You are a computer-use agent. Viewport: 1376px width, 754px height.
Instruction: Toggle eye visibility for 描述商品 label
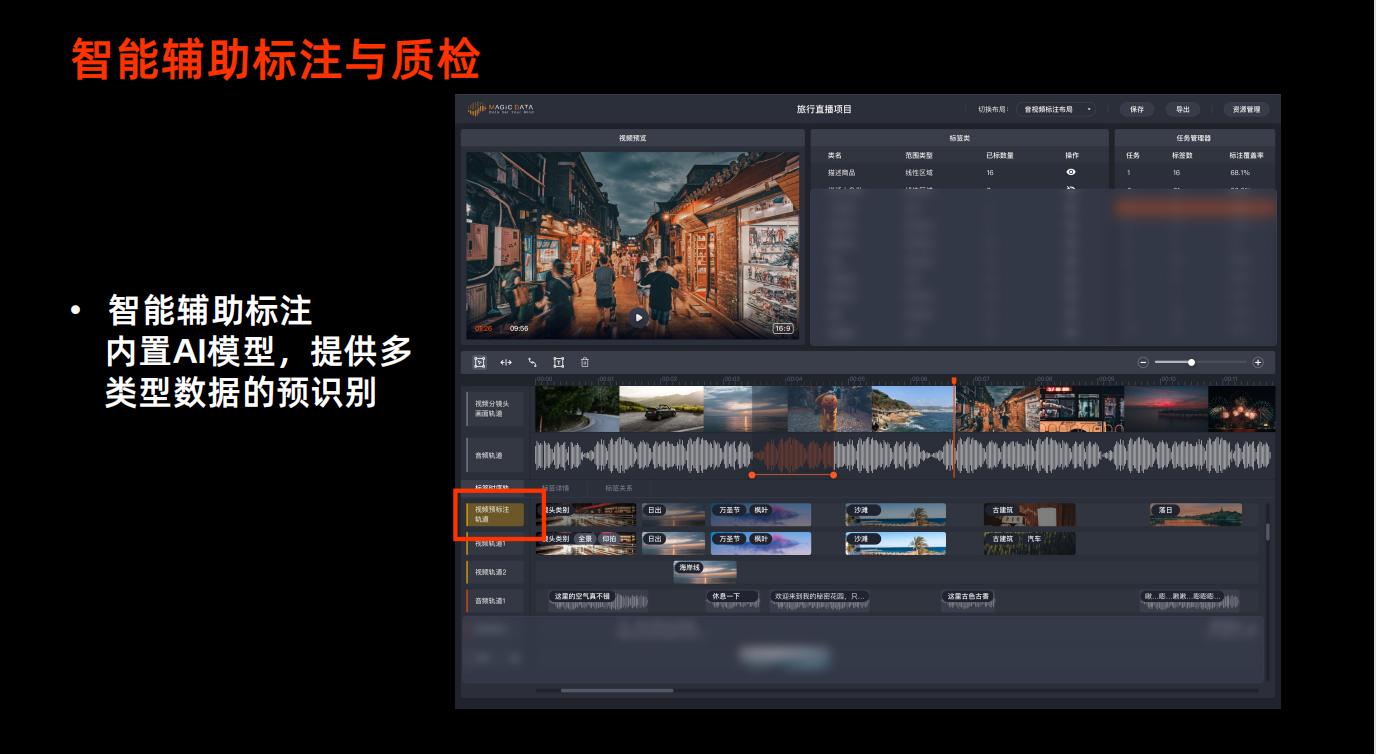tap(1071, 172)
